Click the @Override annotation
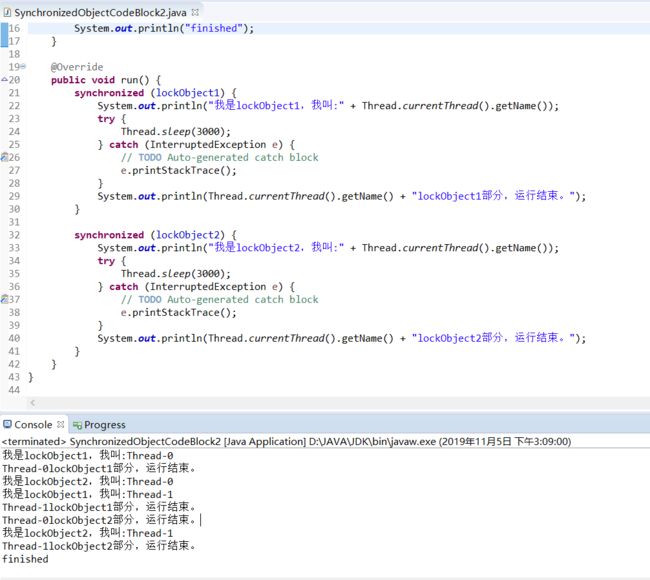650x580 pixels. coord(77,67)
